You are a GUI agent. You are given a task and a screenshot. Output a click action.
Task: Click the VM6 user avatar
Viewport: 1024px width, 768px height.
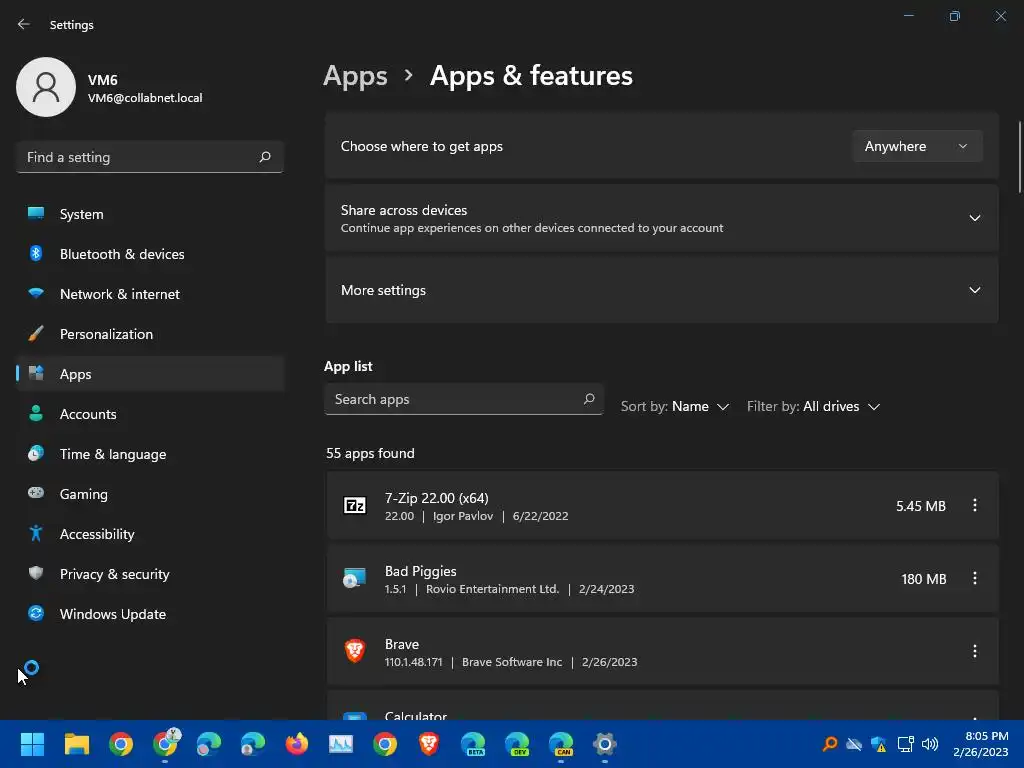pos(46,87)
